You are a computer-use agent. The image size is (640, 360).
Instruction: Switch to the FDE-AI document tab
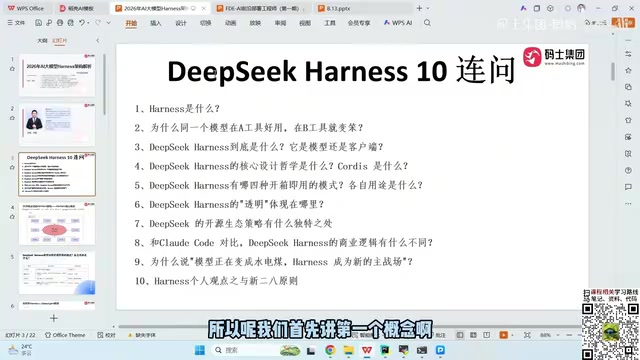(x=261, y=8)
